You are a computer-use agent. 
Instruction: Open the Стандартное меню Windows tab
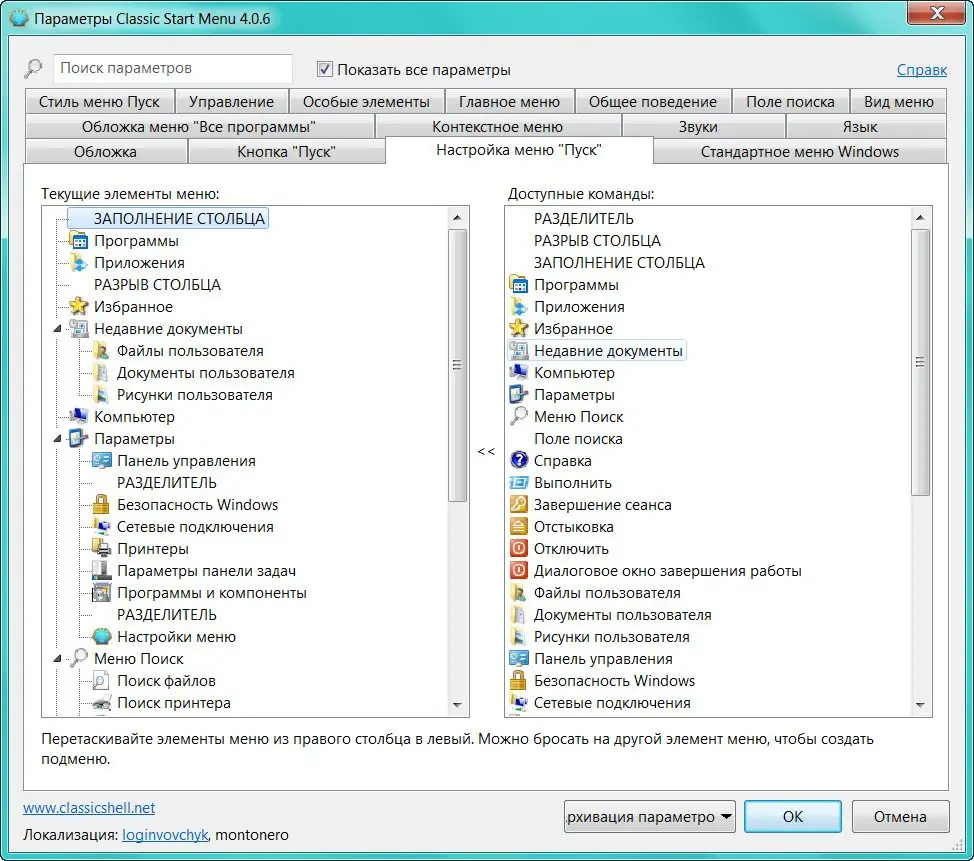[x=799, y=152]
